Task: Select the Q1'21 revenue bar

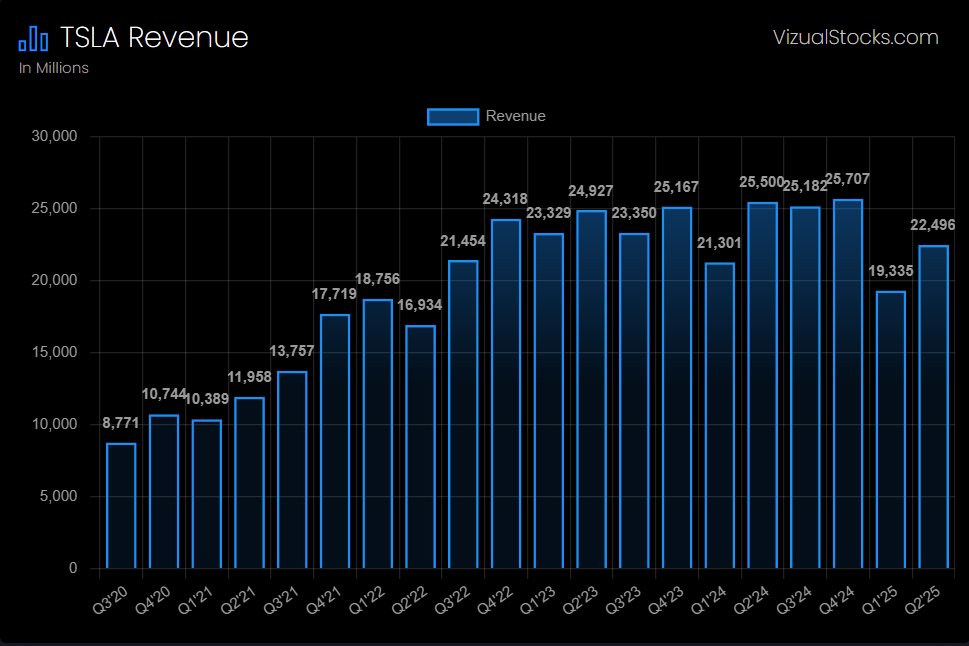Action: tap(206, 494)
